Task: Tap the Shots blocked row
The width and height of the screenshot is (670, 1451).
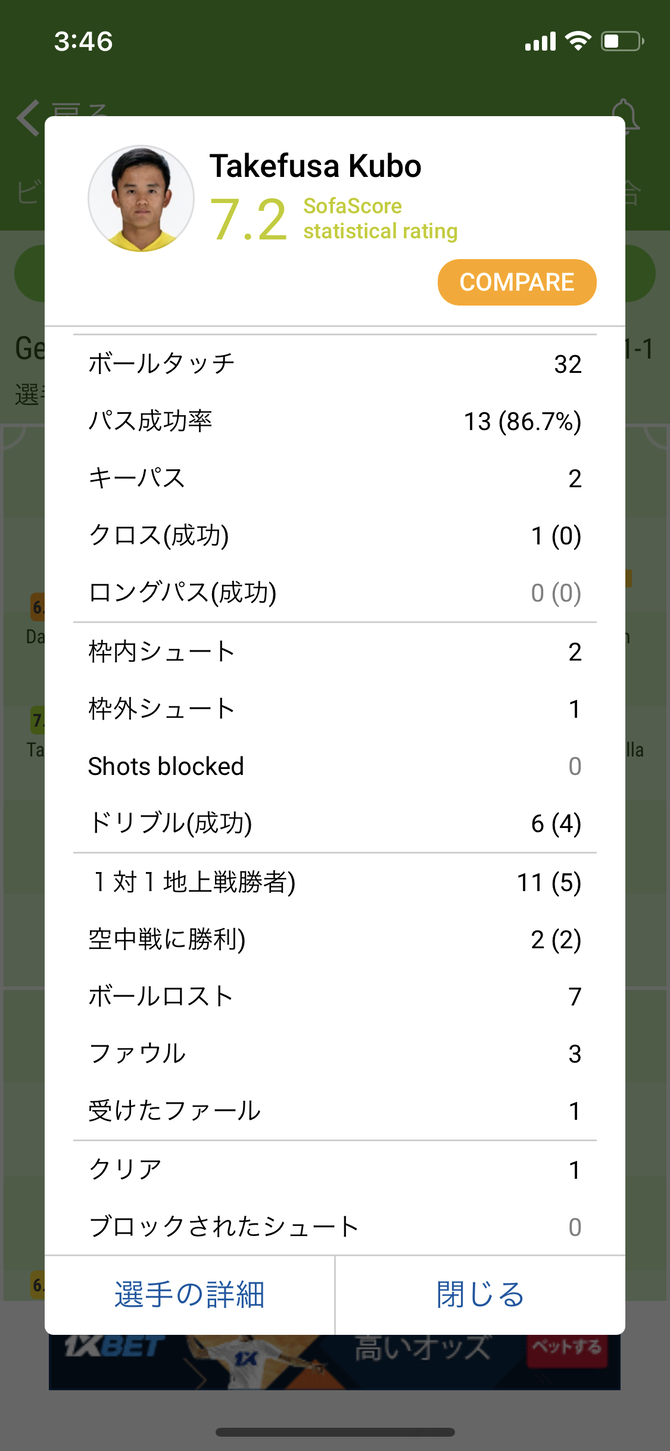Action: (x=335, y=767)
